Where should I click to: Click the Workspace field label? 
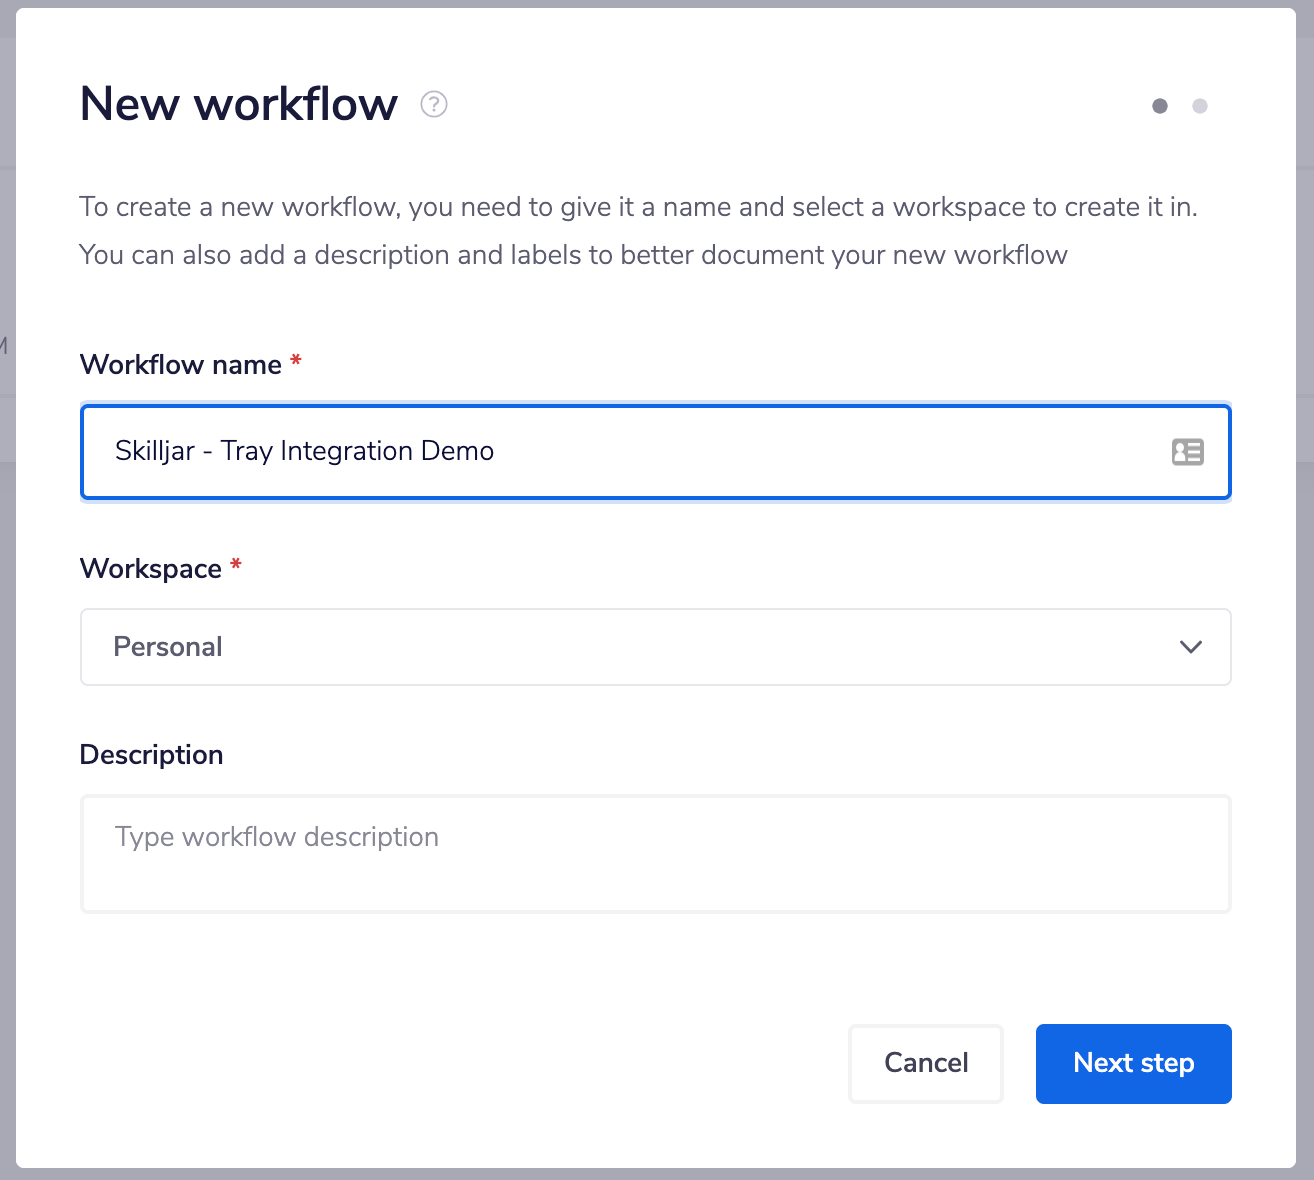tap(151, 568)
